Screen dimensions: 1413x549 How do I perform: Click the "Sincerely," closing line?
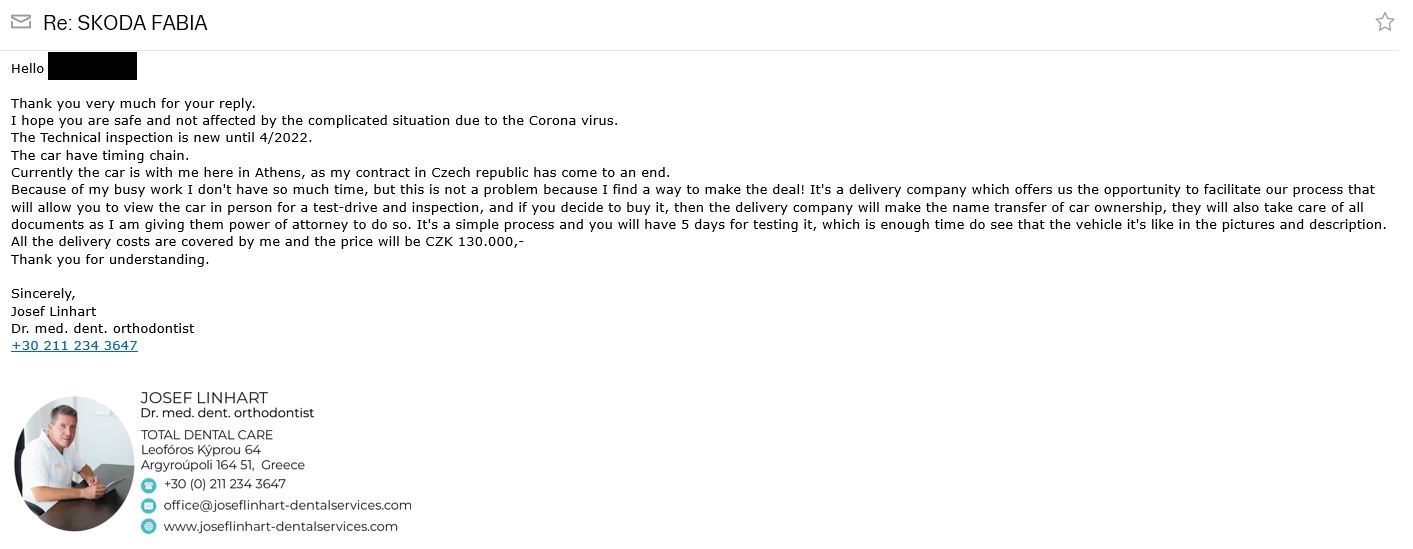pyautogui.click(x=43, y=294)
